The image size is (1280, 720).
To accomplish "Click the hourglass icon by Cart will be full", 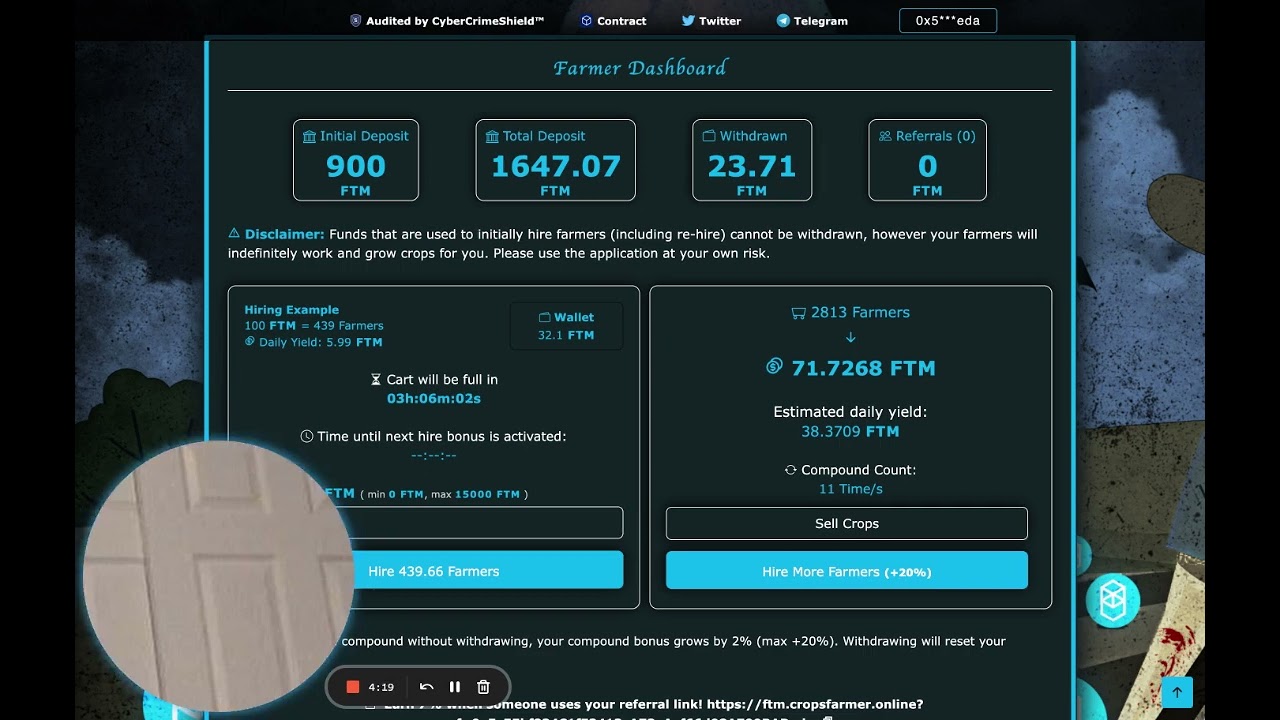I will [376, 379].
